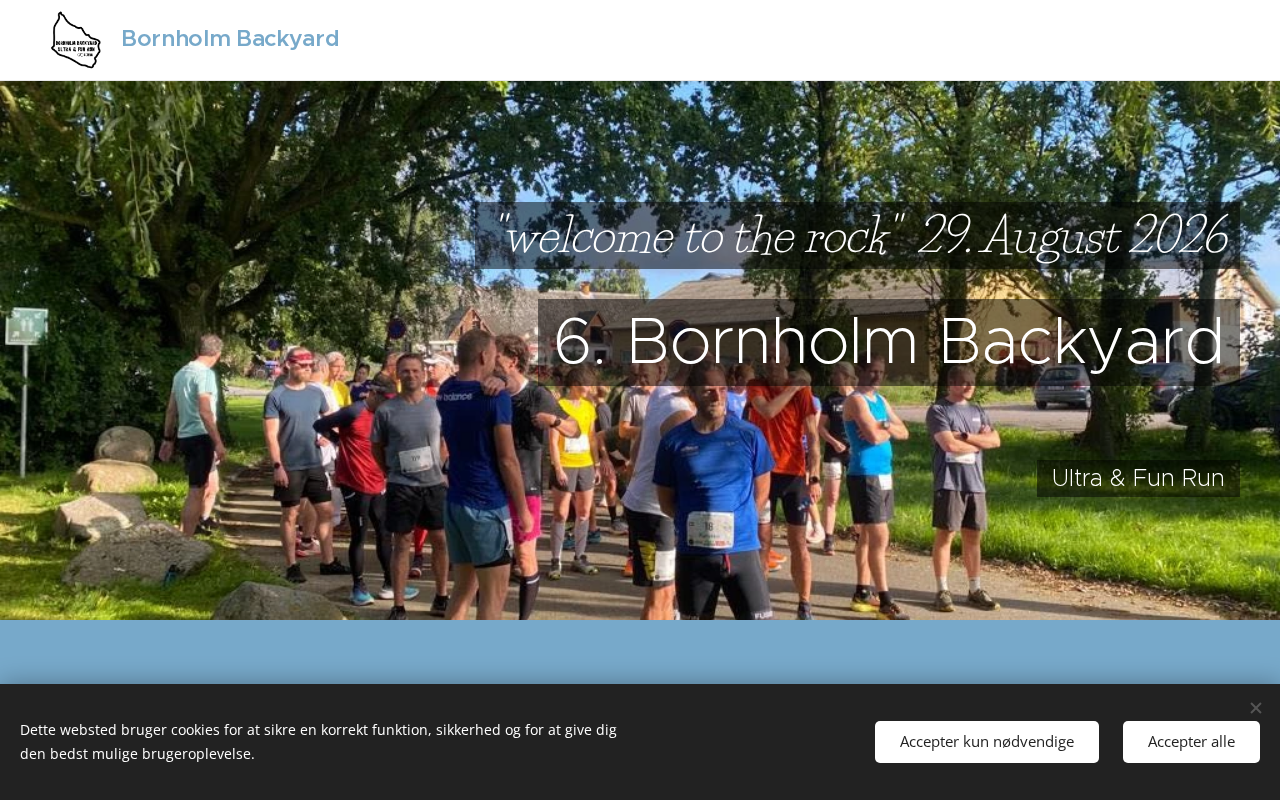
Task: Click the cookie notice paragraph text
Action: [x=318, y=742]
